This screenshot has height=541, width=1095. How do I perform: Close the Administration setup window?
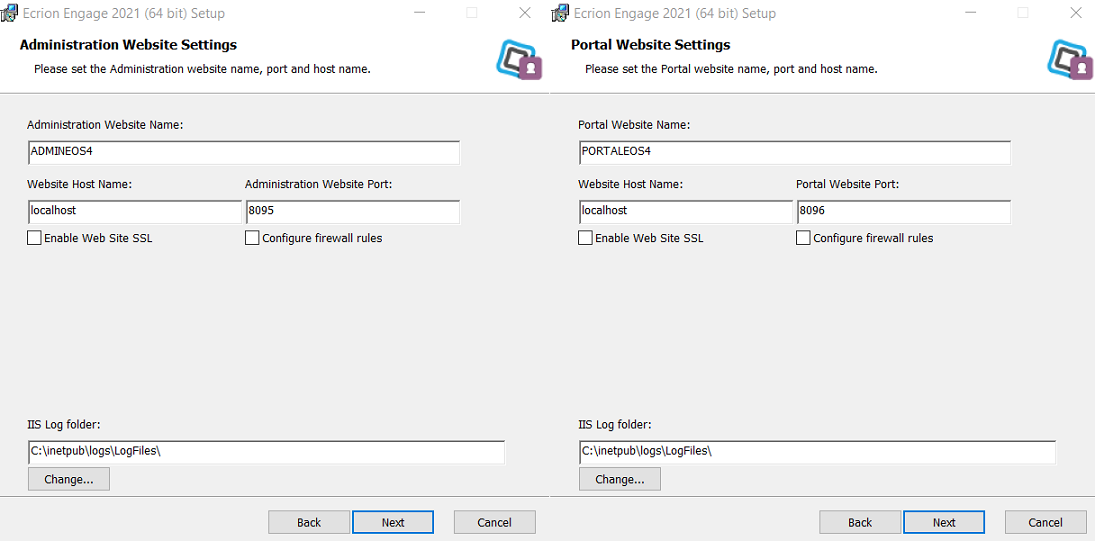pos(525,13)
